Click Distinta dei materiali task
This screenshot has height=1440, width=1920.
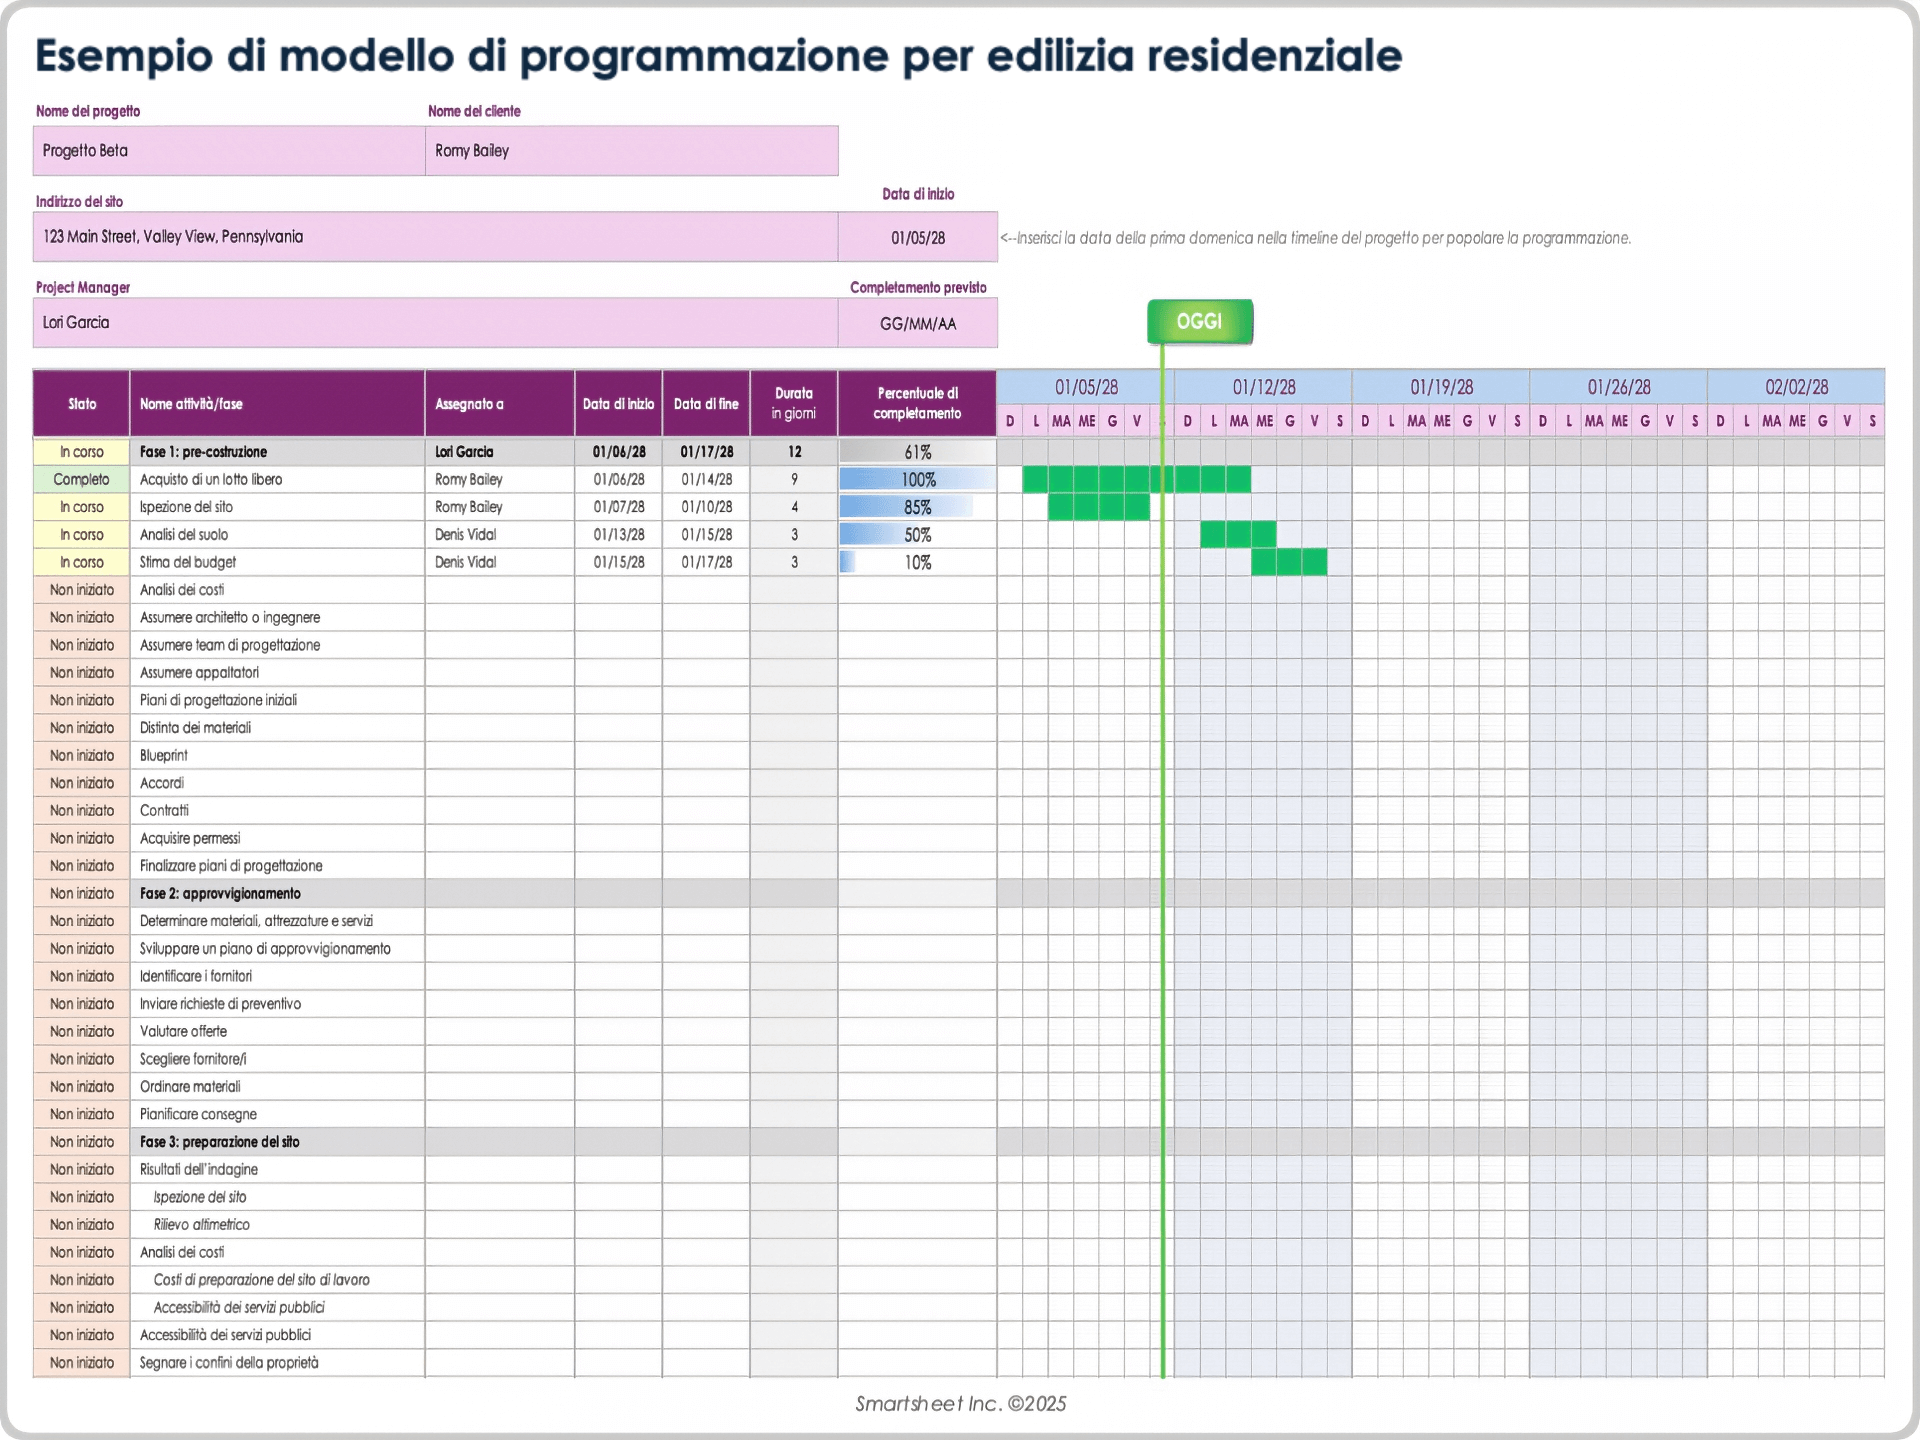click(x=195, y=728)
